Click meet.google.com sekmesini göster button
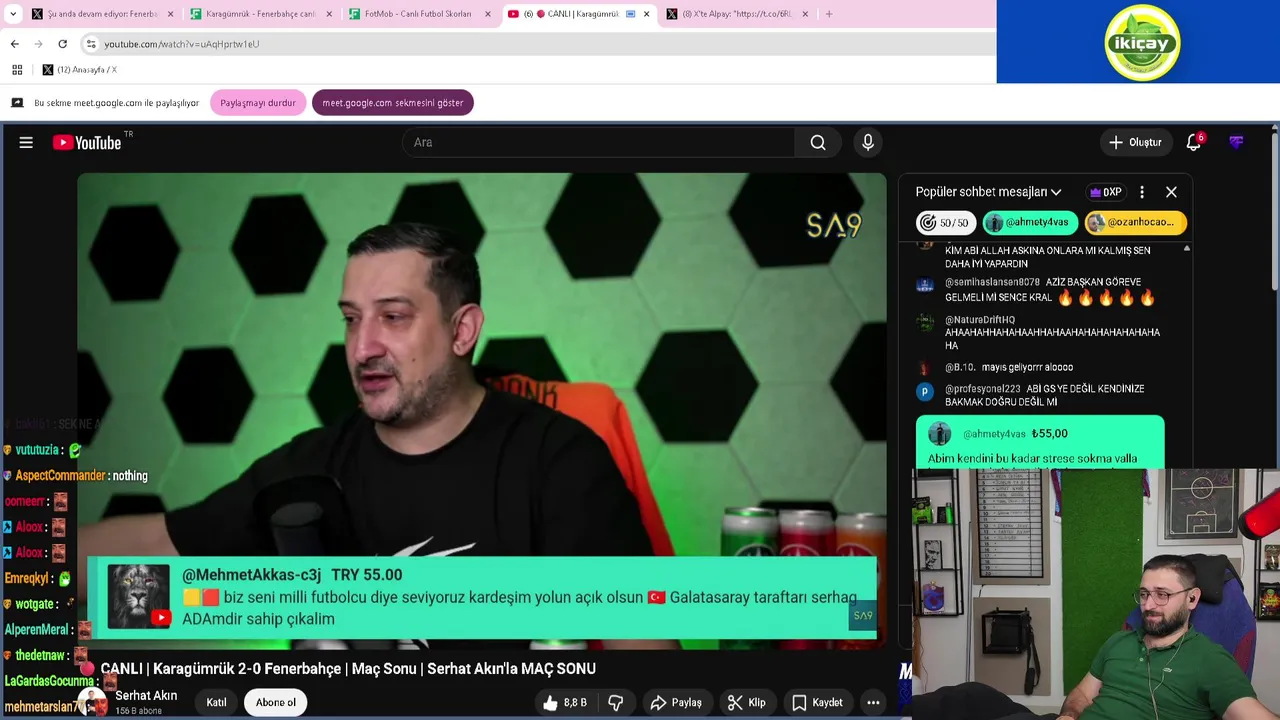This screenshot has width=1280, height=720. [392, 103]
